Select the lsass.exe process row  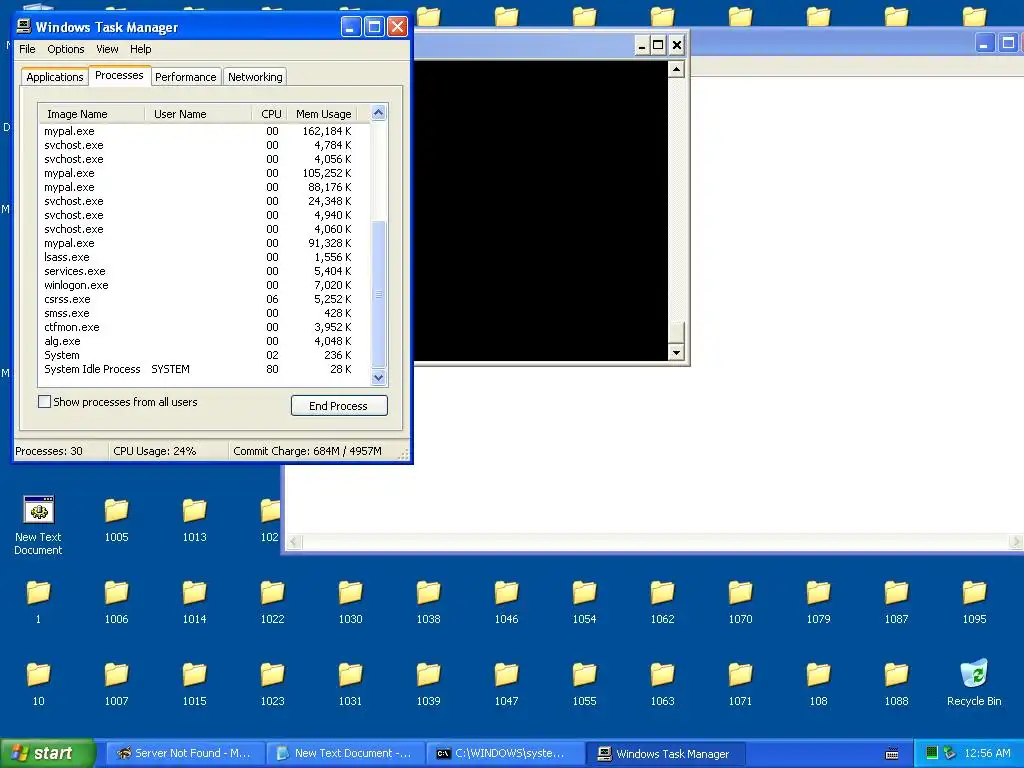pos(204,257)
